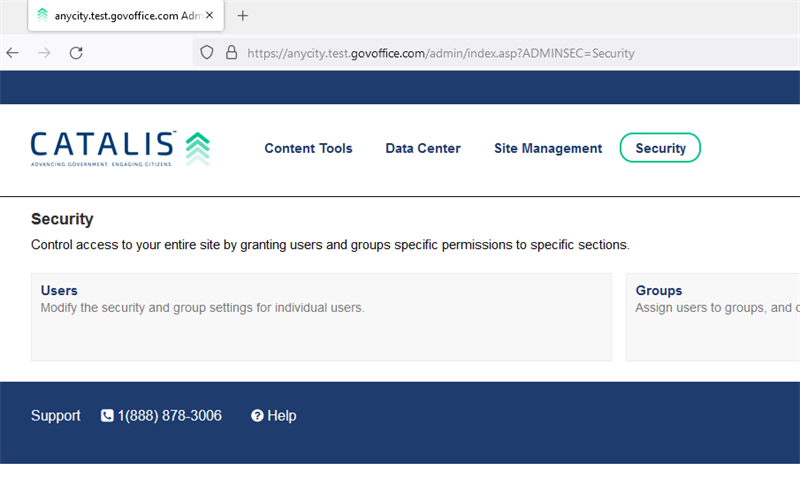Open the tracking protection shield icon

coord(207,53)
